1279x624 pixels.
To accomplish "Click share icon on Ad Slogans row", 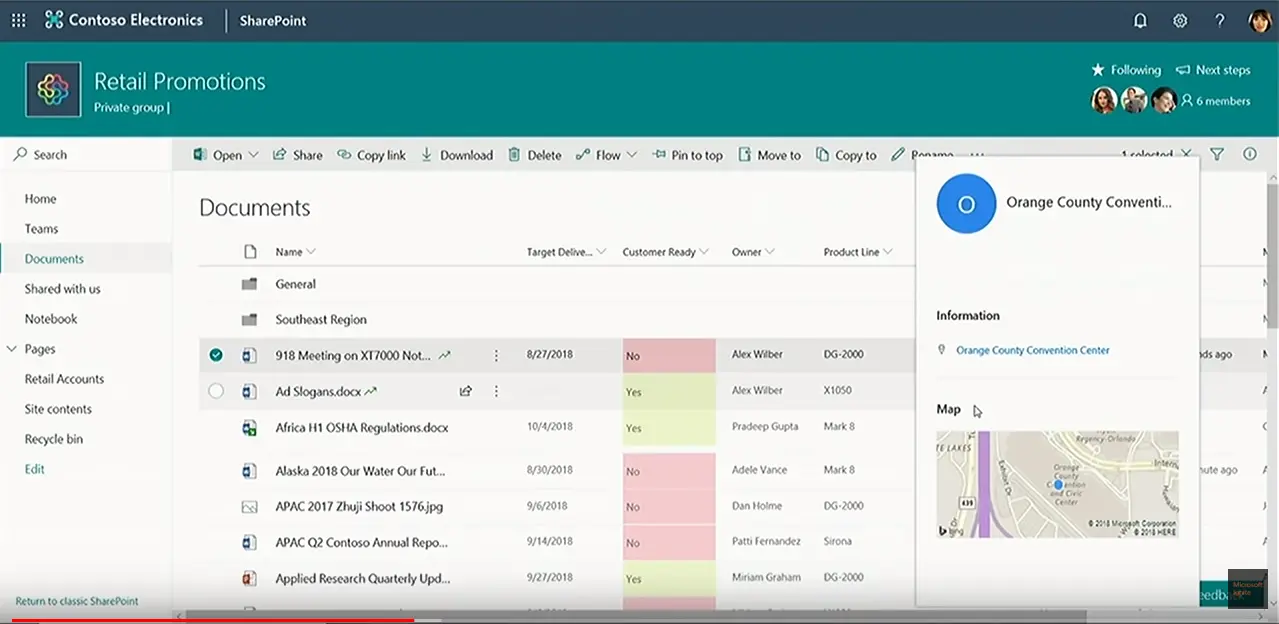I will (465, 391).
